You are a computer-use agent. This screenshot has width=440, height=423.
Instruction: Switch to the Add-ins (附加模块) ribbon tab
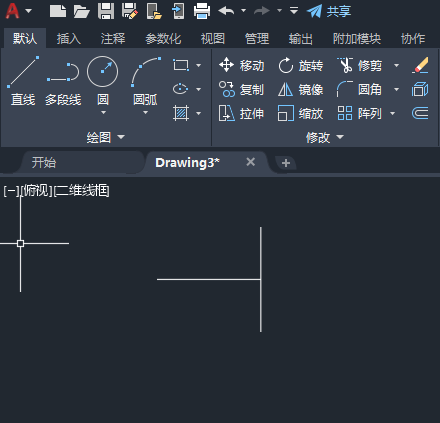[357, 39]
